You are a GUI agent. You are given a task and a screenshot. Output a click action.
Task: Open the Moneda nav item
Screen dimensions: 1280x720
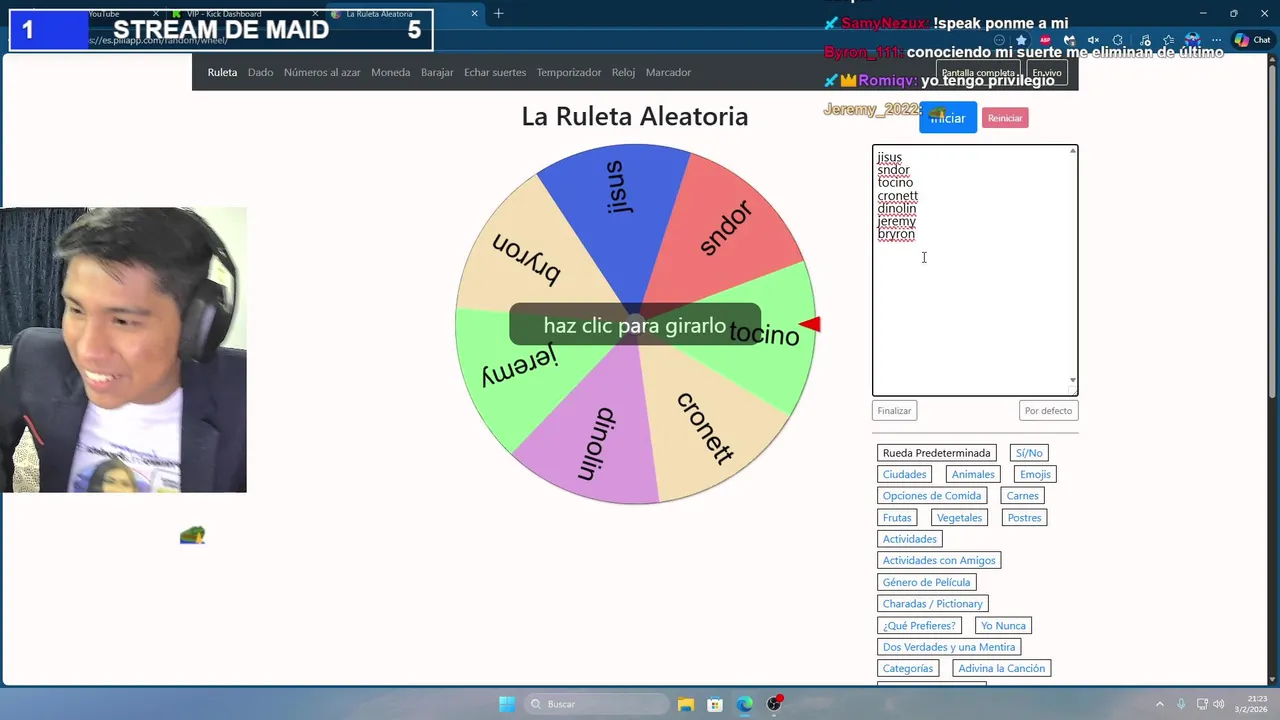tap(390, 72)
